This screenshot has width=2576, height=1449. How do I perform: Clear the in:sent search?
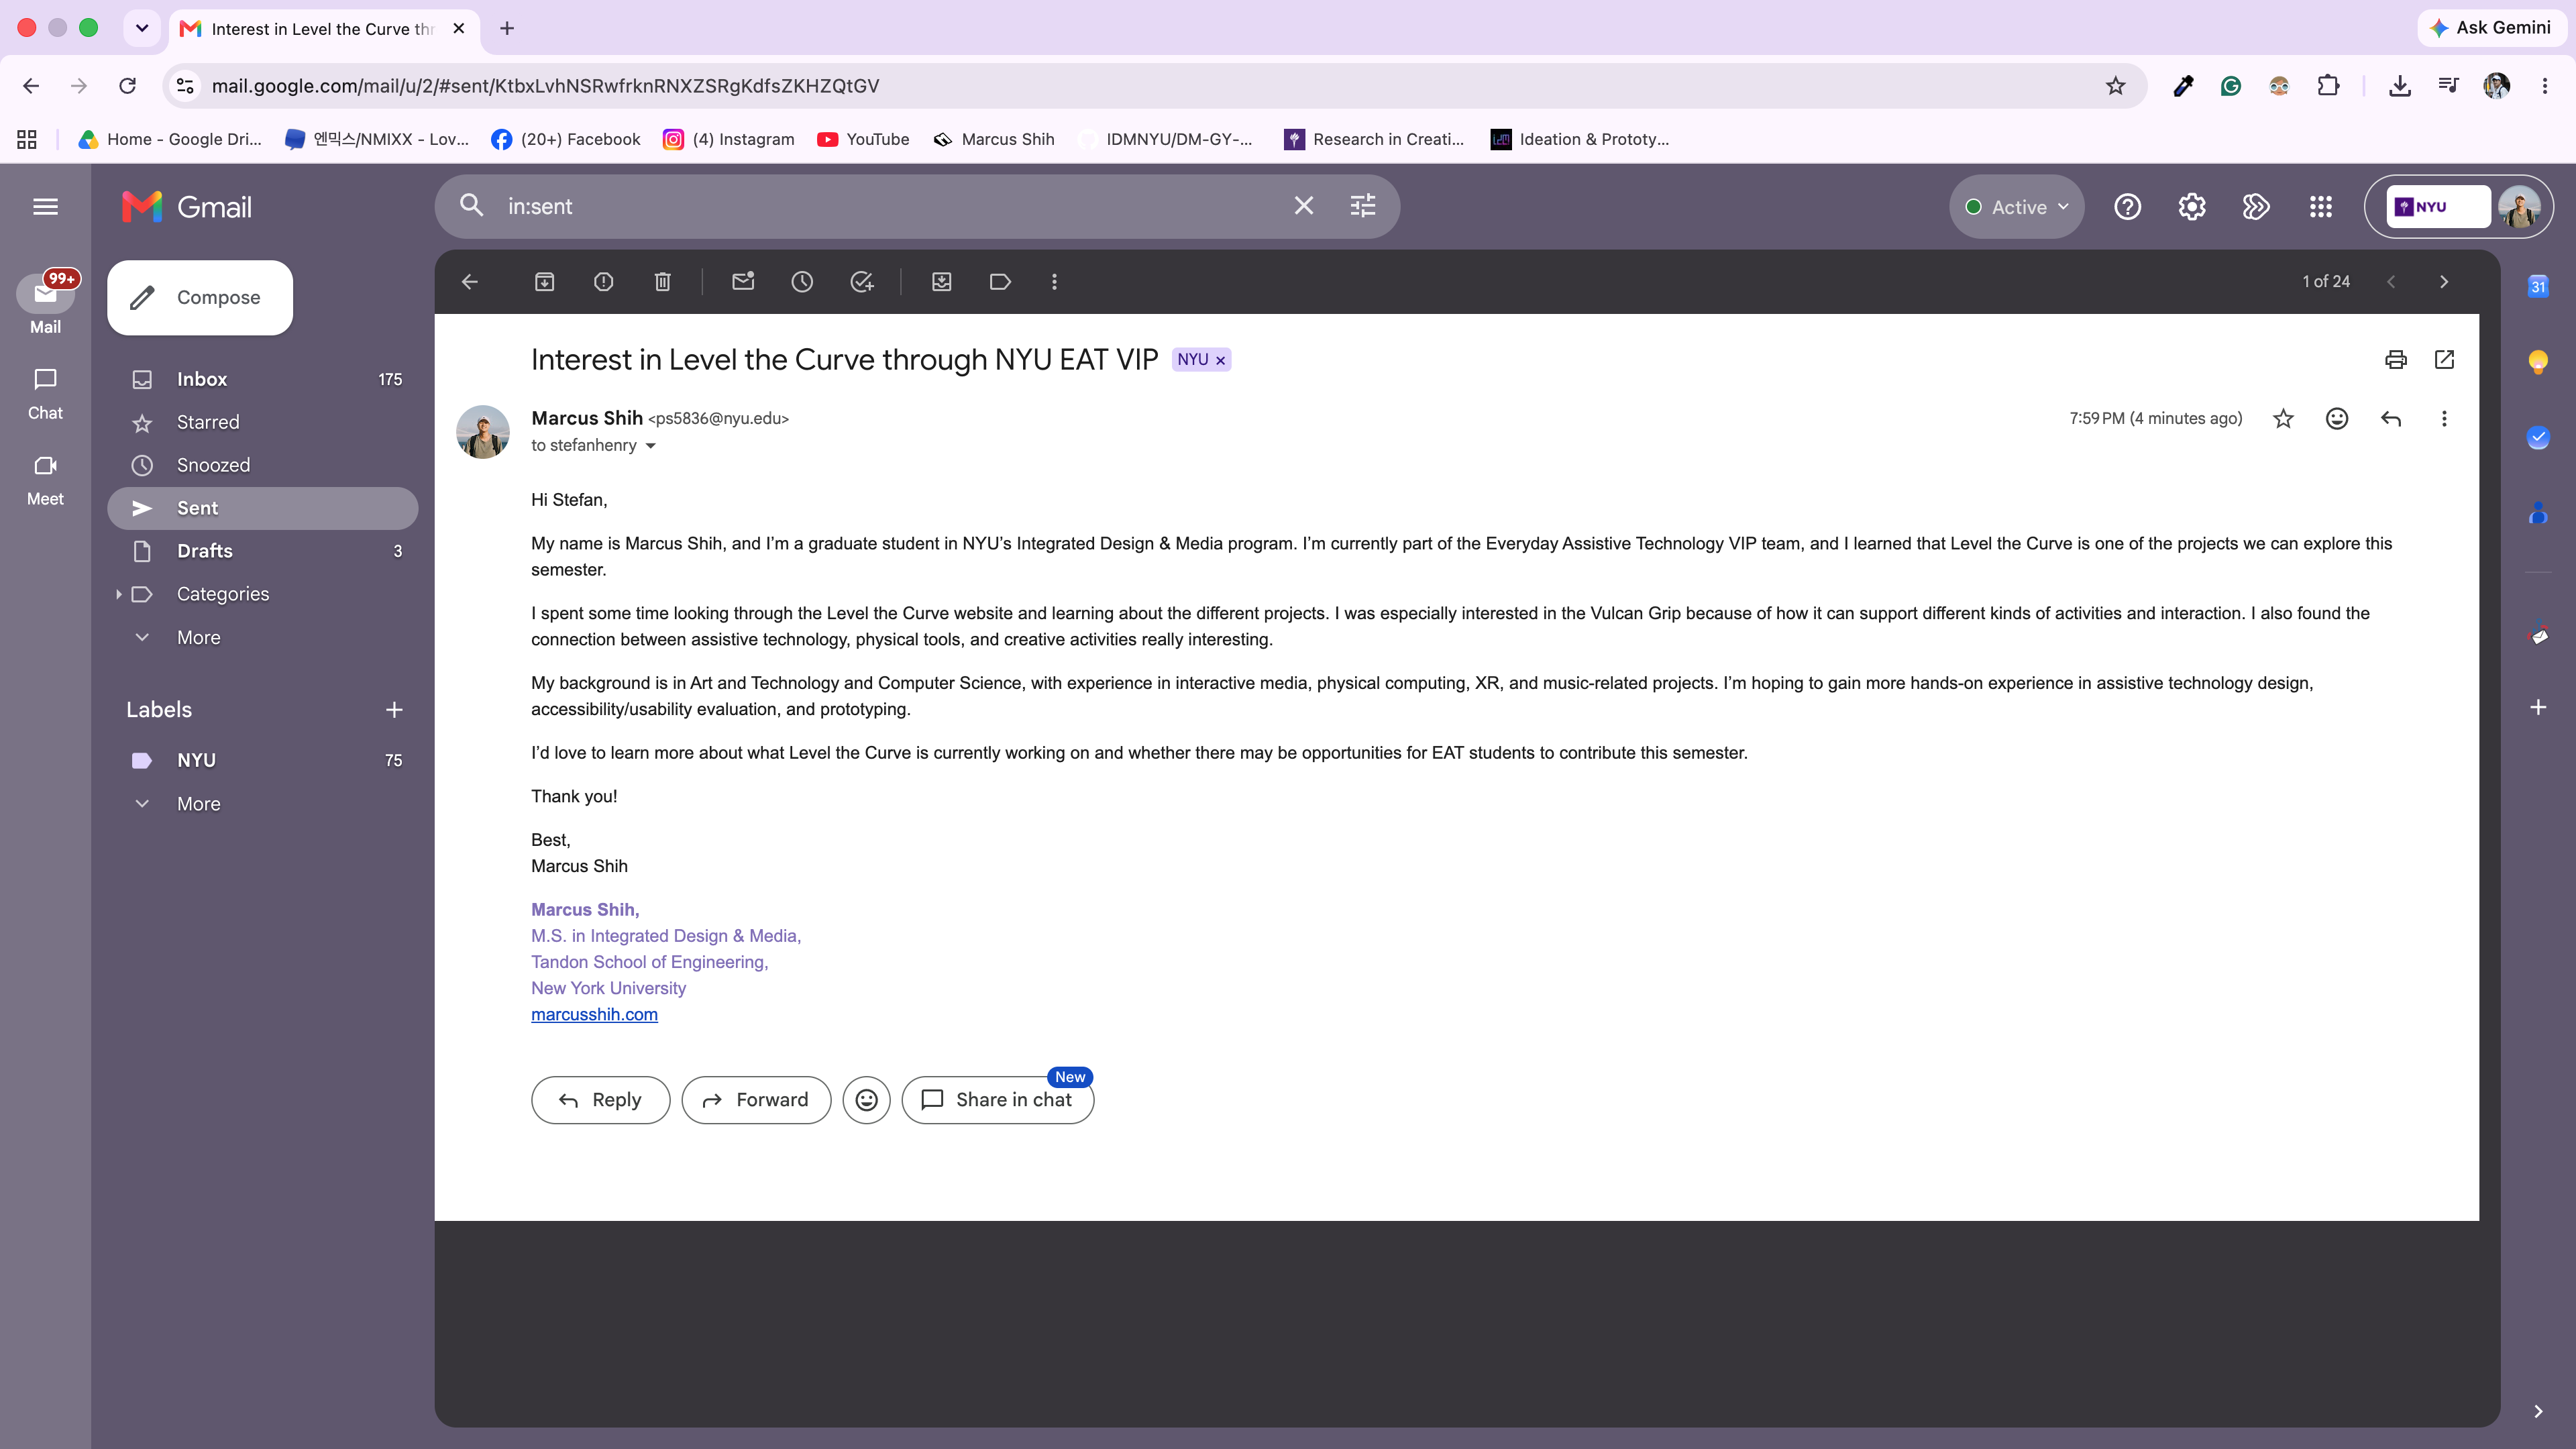(x=1304, y=206)
